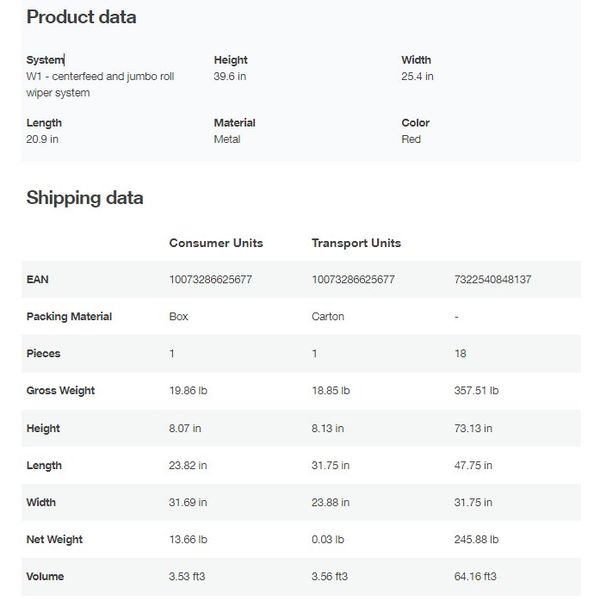Click the Shipping data heading
600x600 pixels.
click(x=85, y=198)
